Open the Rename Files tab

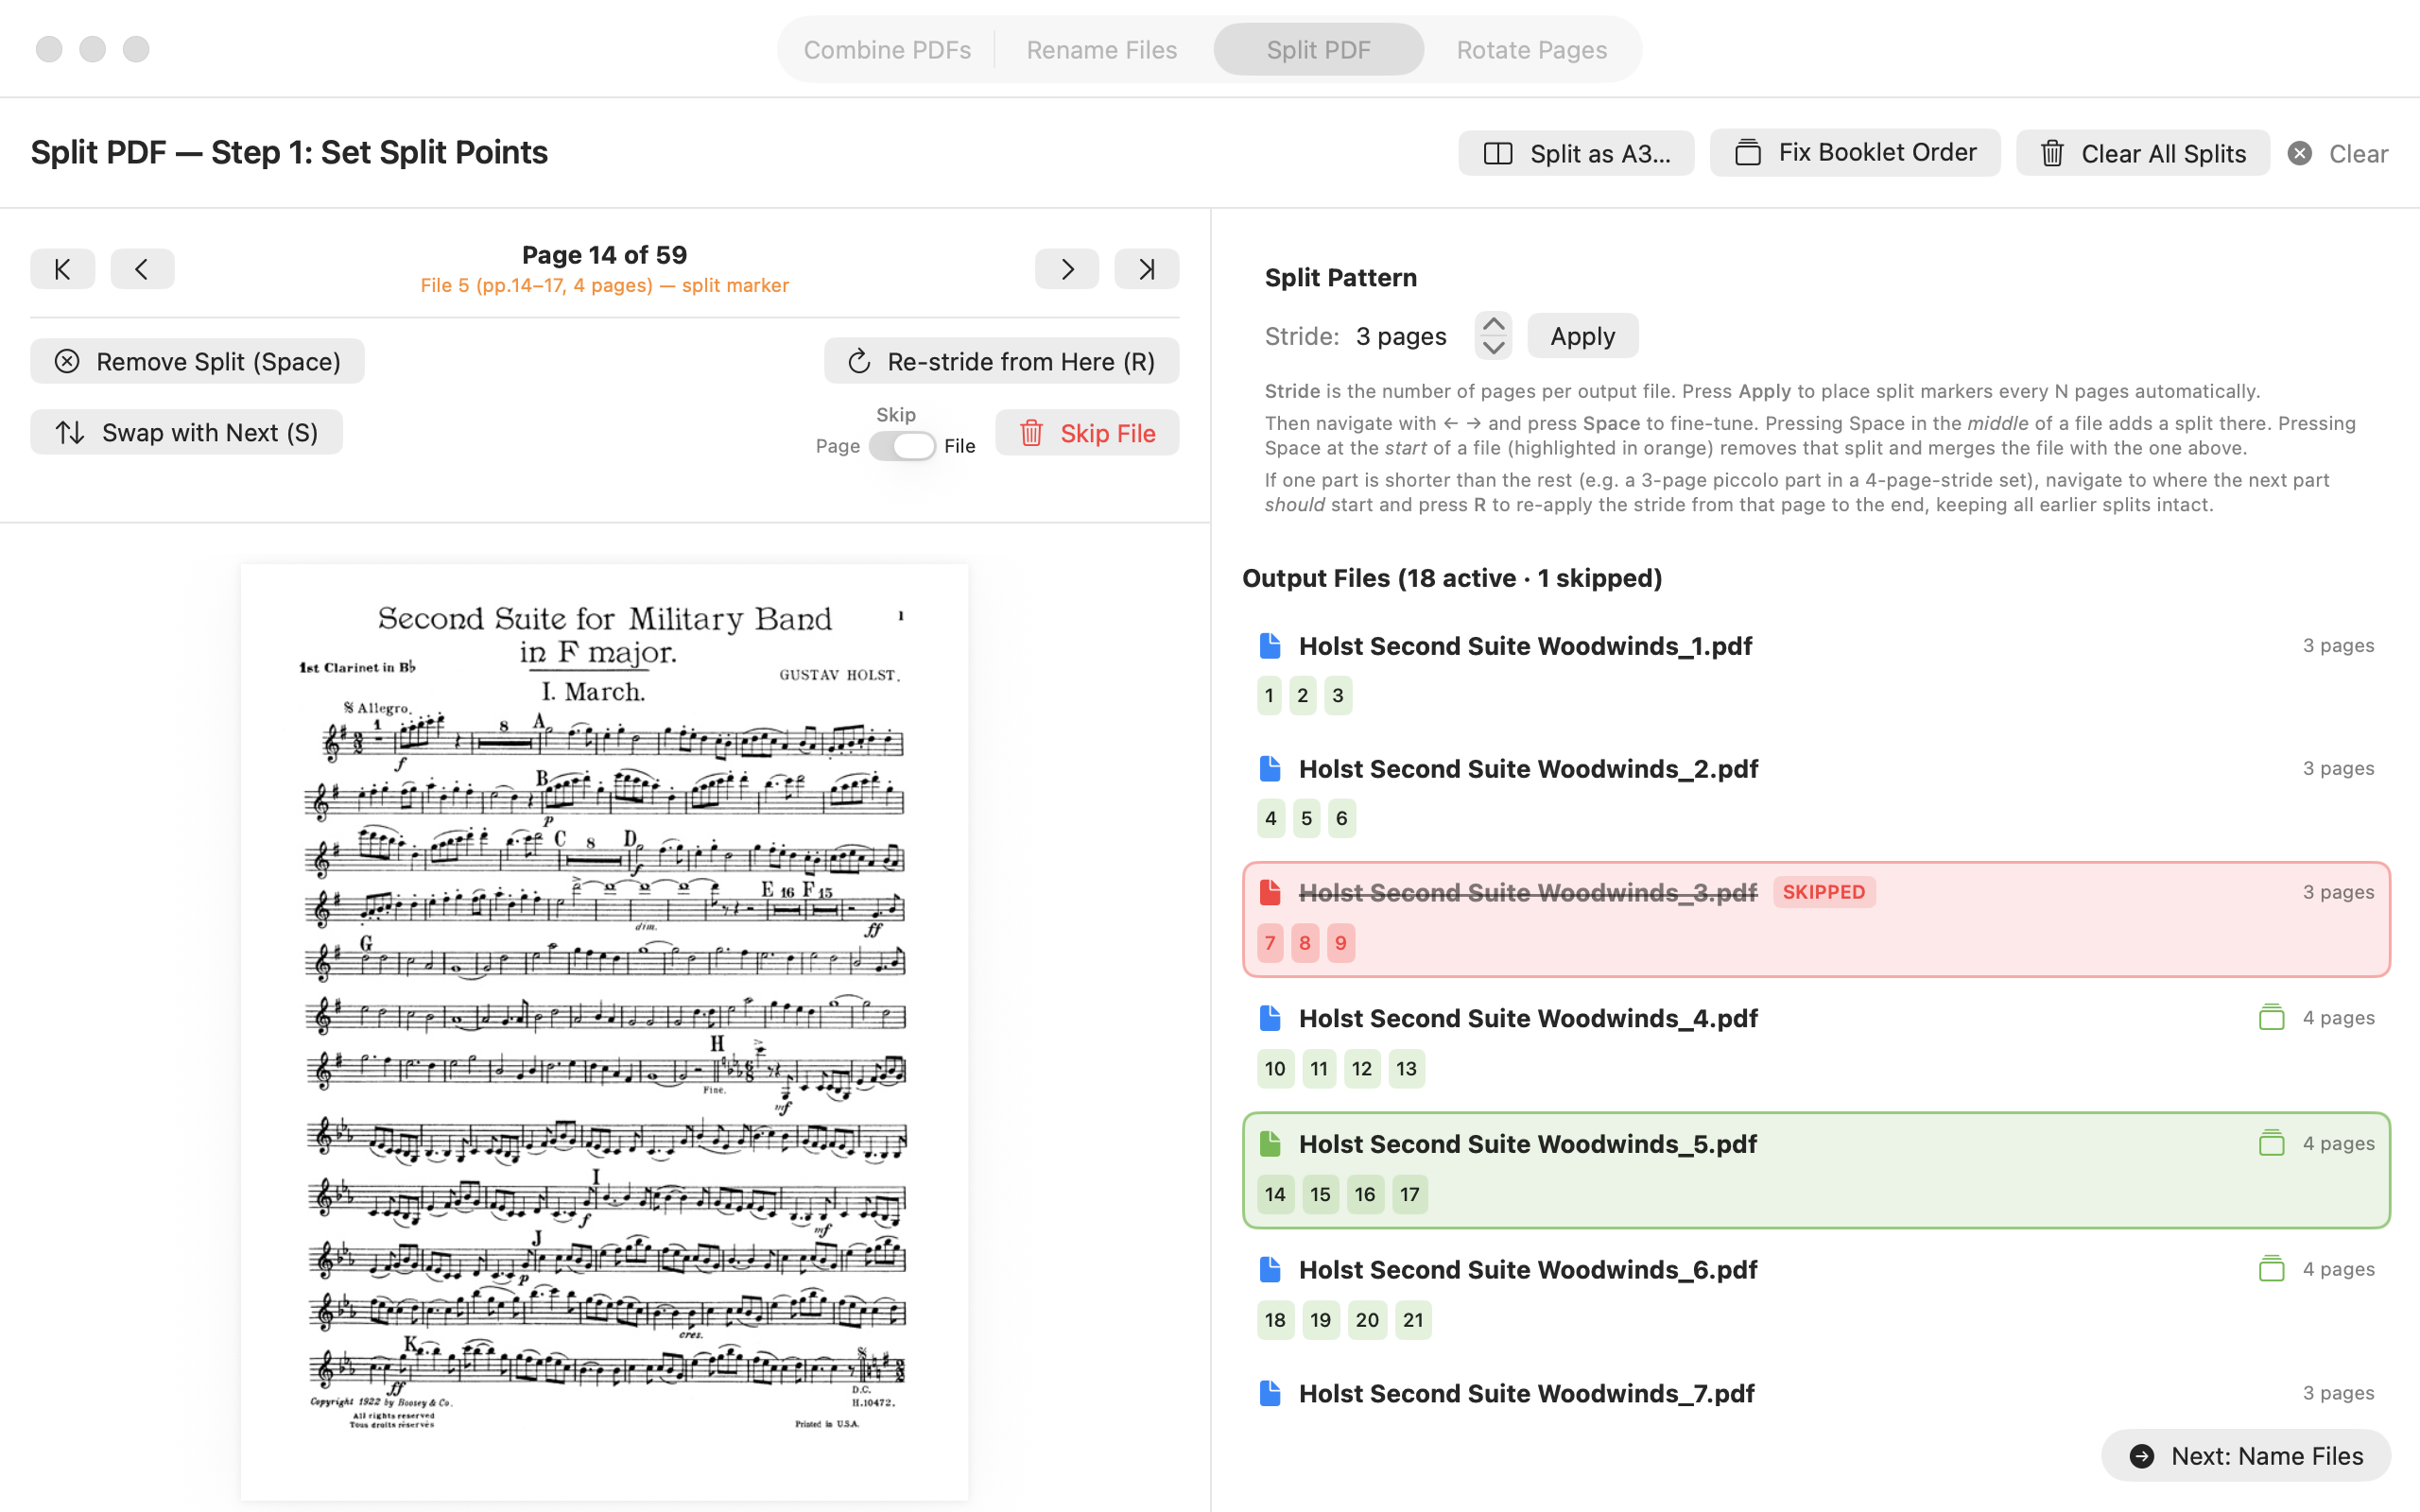click(x=1101, y=49)
